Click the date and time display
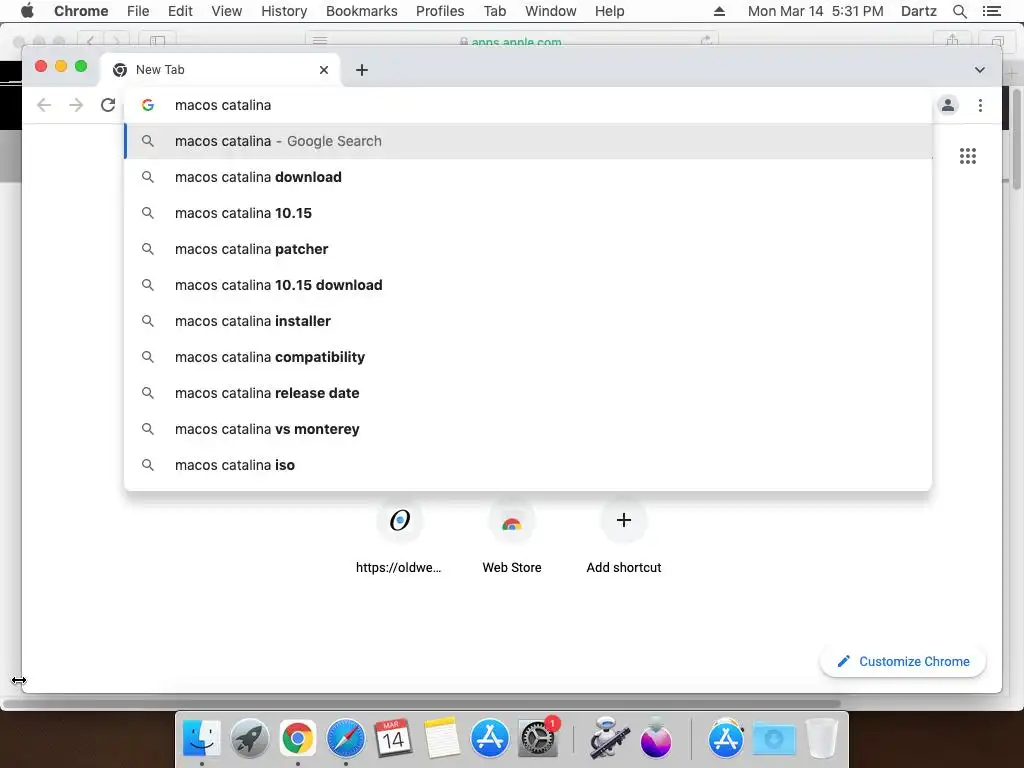Image resolution: width=1024 pixels, height=768 pixels. pyautogui.click(x=815, y=11)
